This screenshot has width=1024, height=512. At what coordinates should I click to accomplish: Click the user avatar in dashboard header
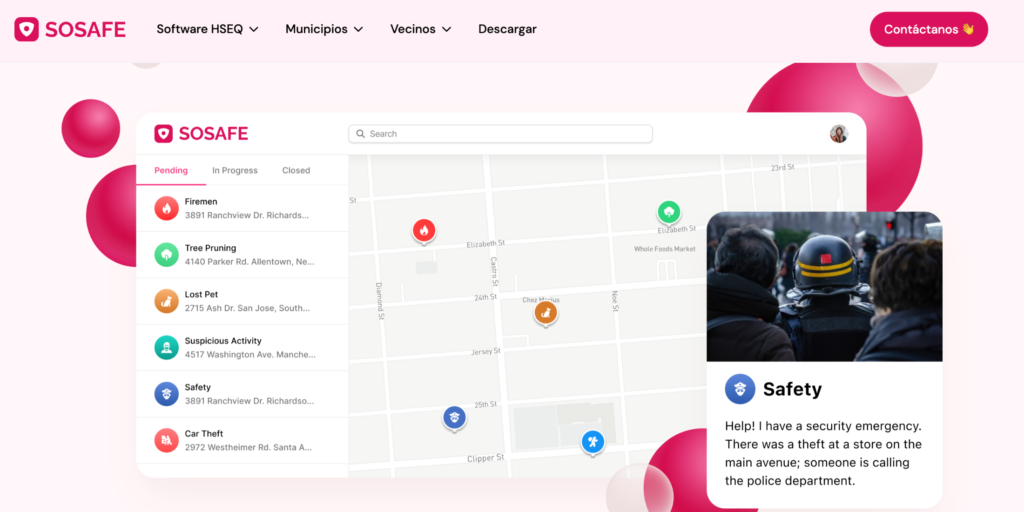click(x=839, y=134)
